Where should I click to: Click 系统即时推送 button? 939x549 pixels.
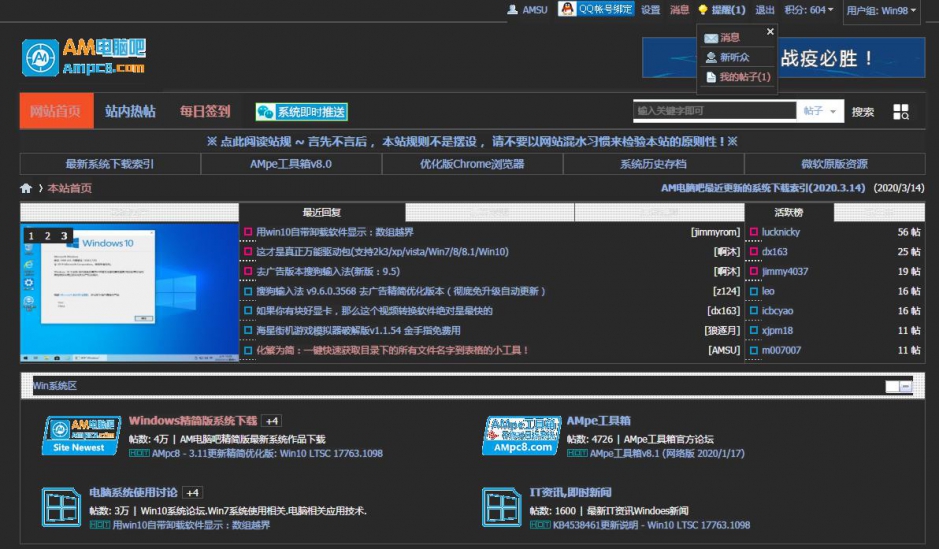pos(302,111)
